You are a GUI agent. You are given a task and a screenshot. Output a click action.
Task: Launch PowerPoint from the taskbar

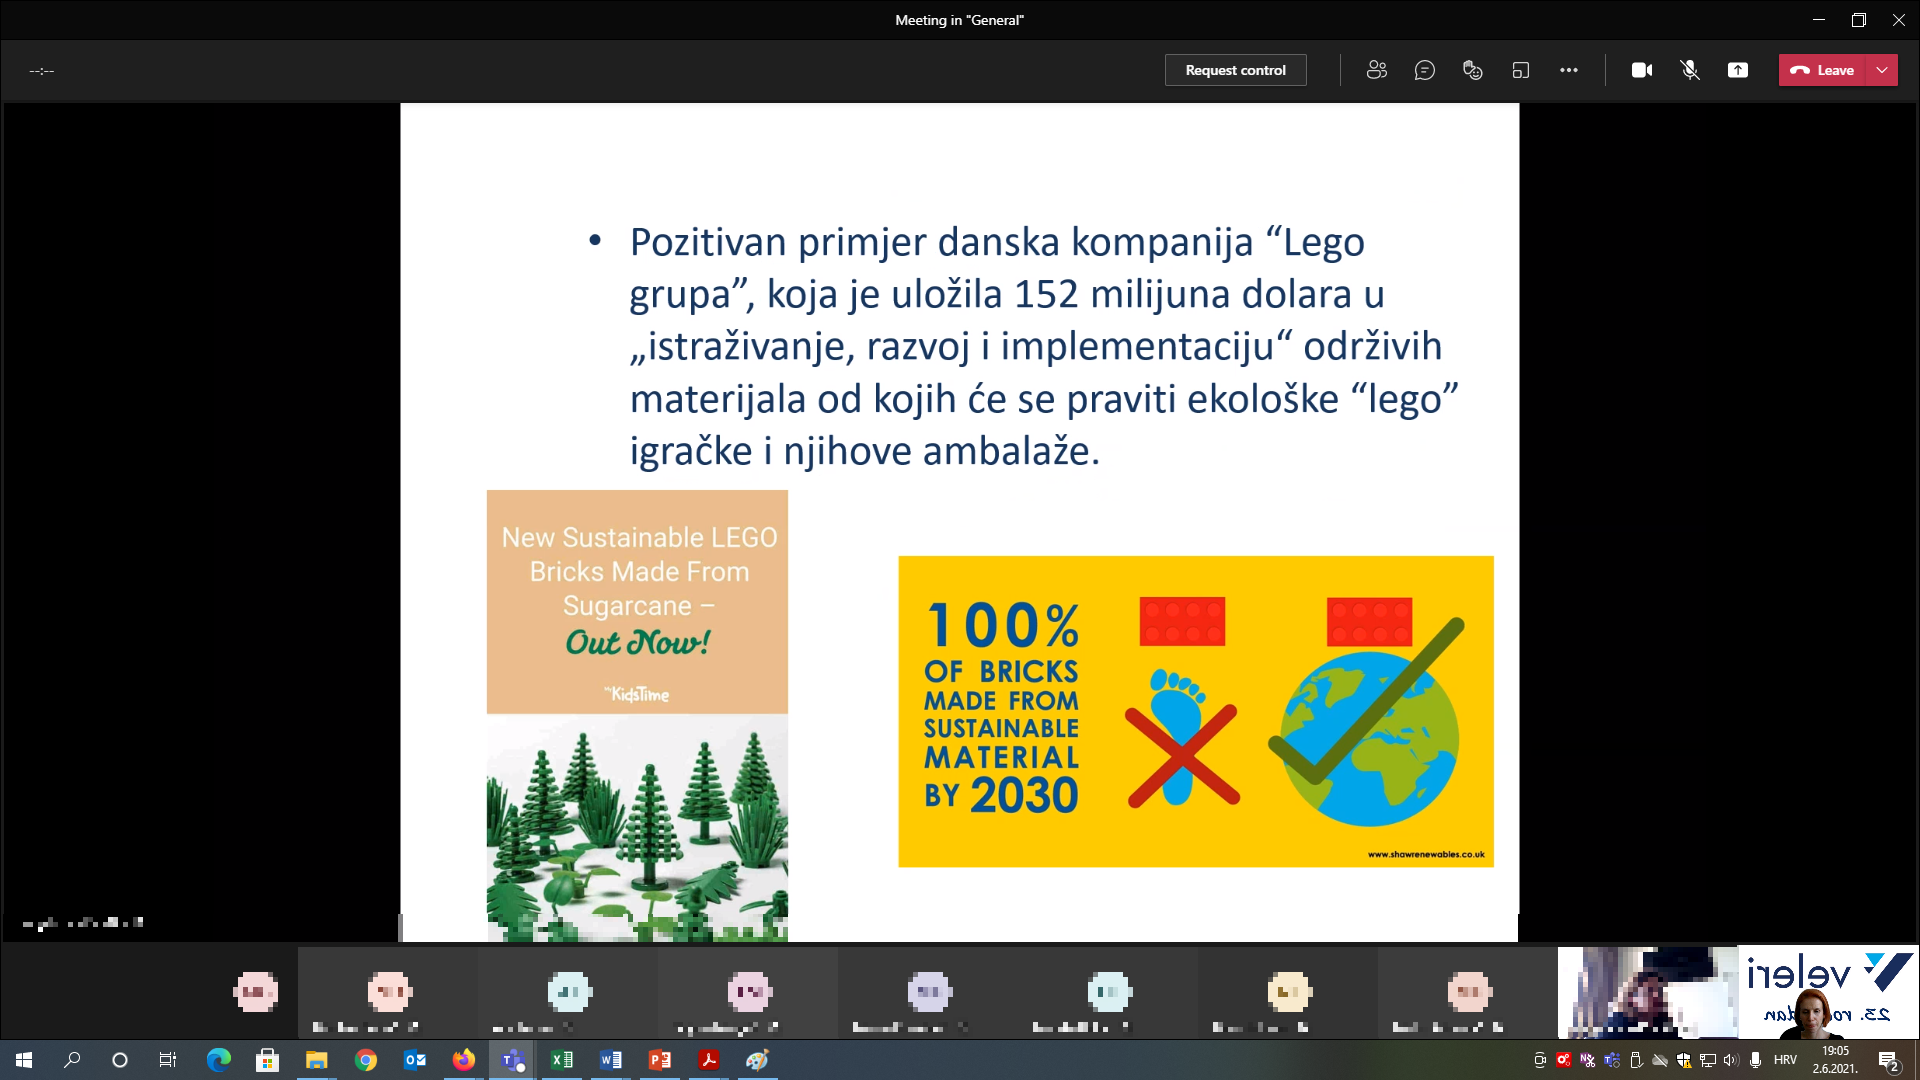pos(660,1060)
